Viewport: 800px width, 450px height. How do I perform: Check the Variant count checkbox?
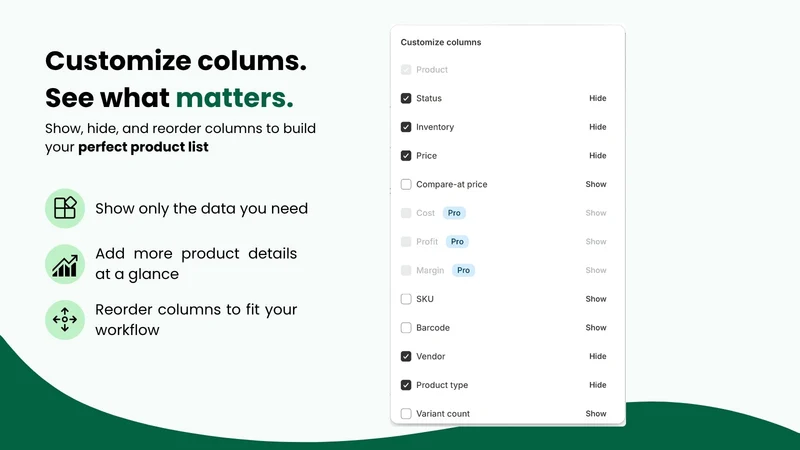tap(406, 413)
